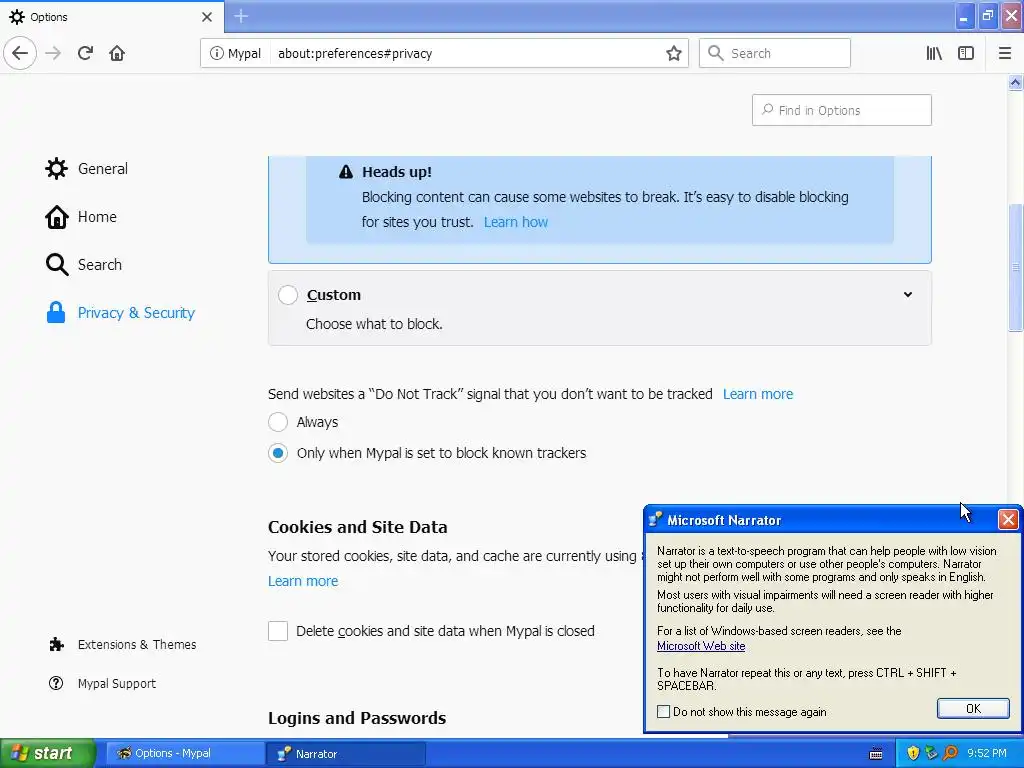Open the home page via house icon
Screen dimensions: 1024x768
point(117,53)
